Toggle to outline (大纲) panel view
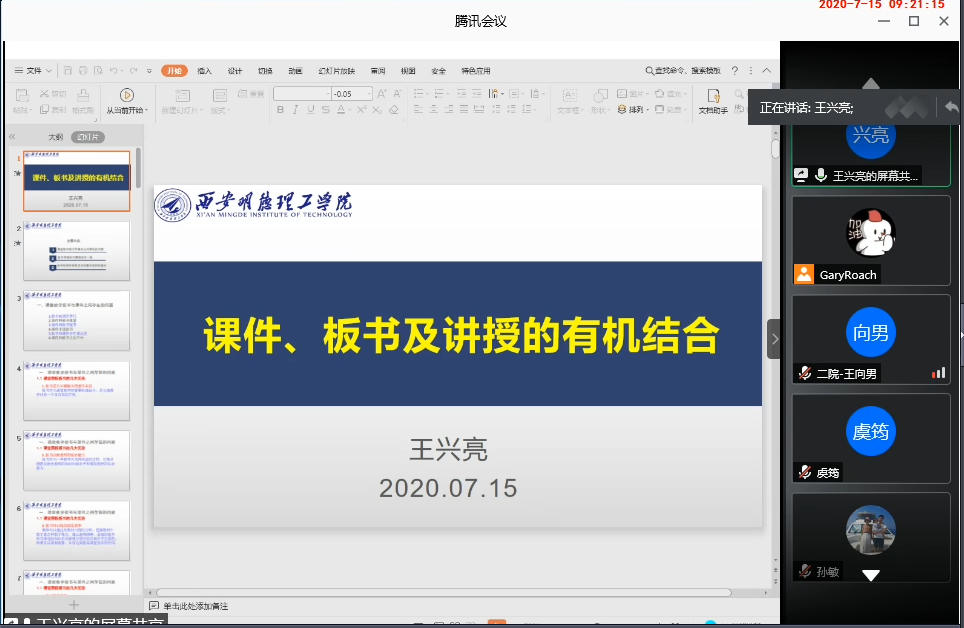 pos(56,137)
